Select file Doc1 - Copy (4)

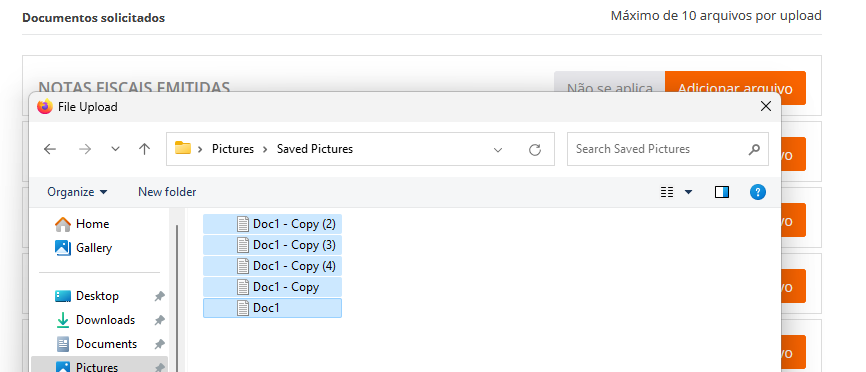[272, 266]
